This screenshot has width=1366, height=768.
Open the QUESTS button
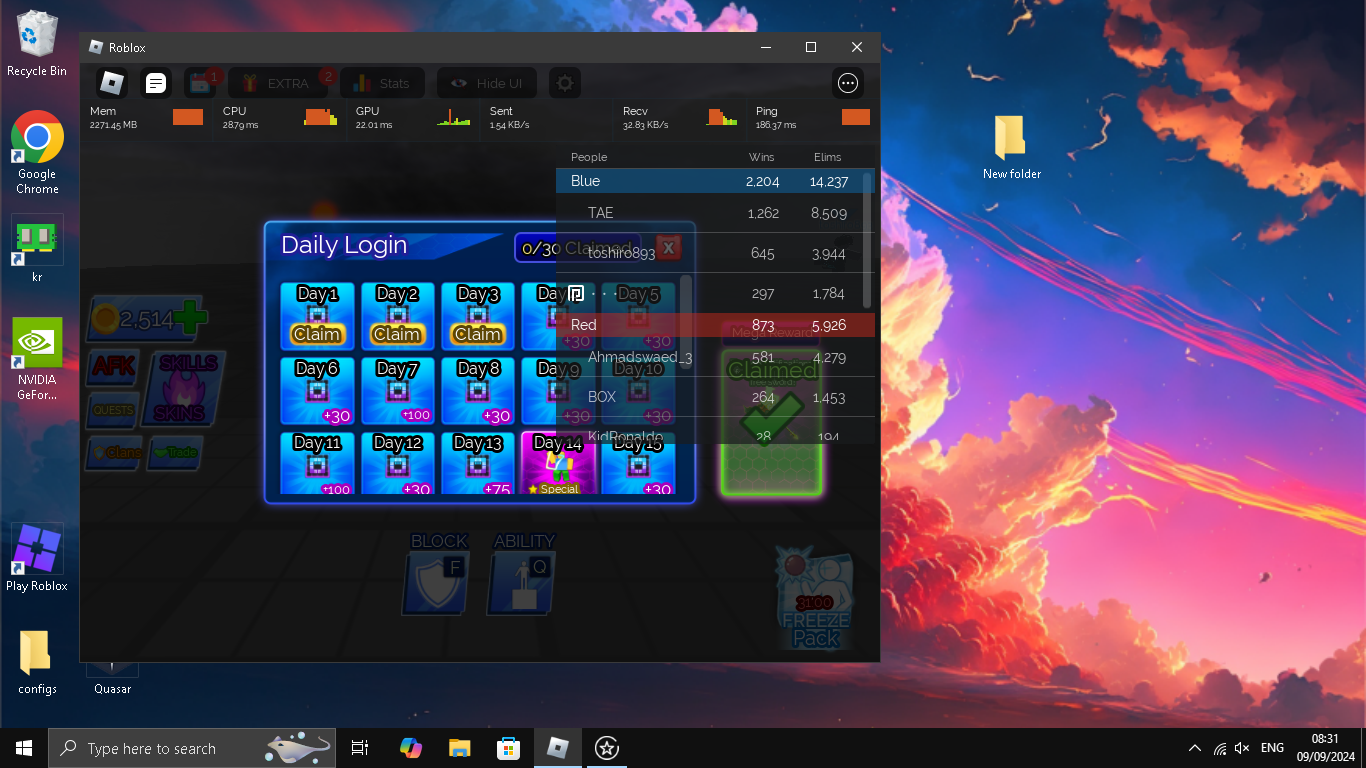point(113,410)
